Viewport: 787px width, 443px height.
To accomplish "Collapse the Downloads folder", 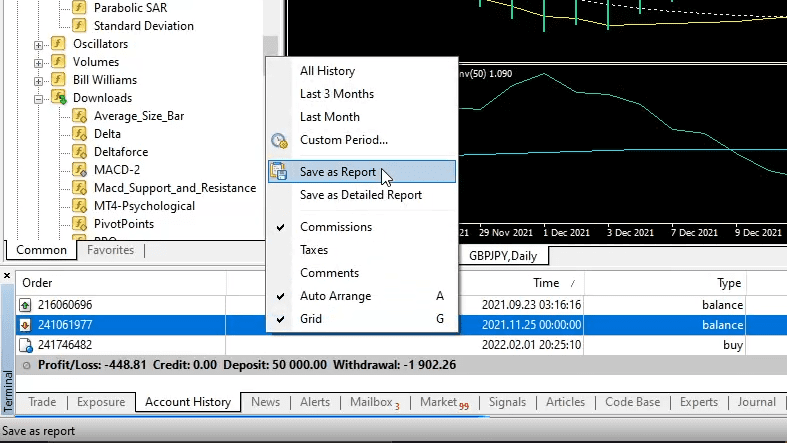I will (39, 98).
